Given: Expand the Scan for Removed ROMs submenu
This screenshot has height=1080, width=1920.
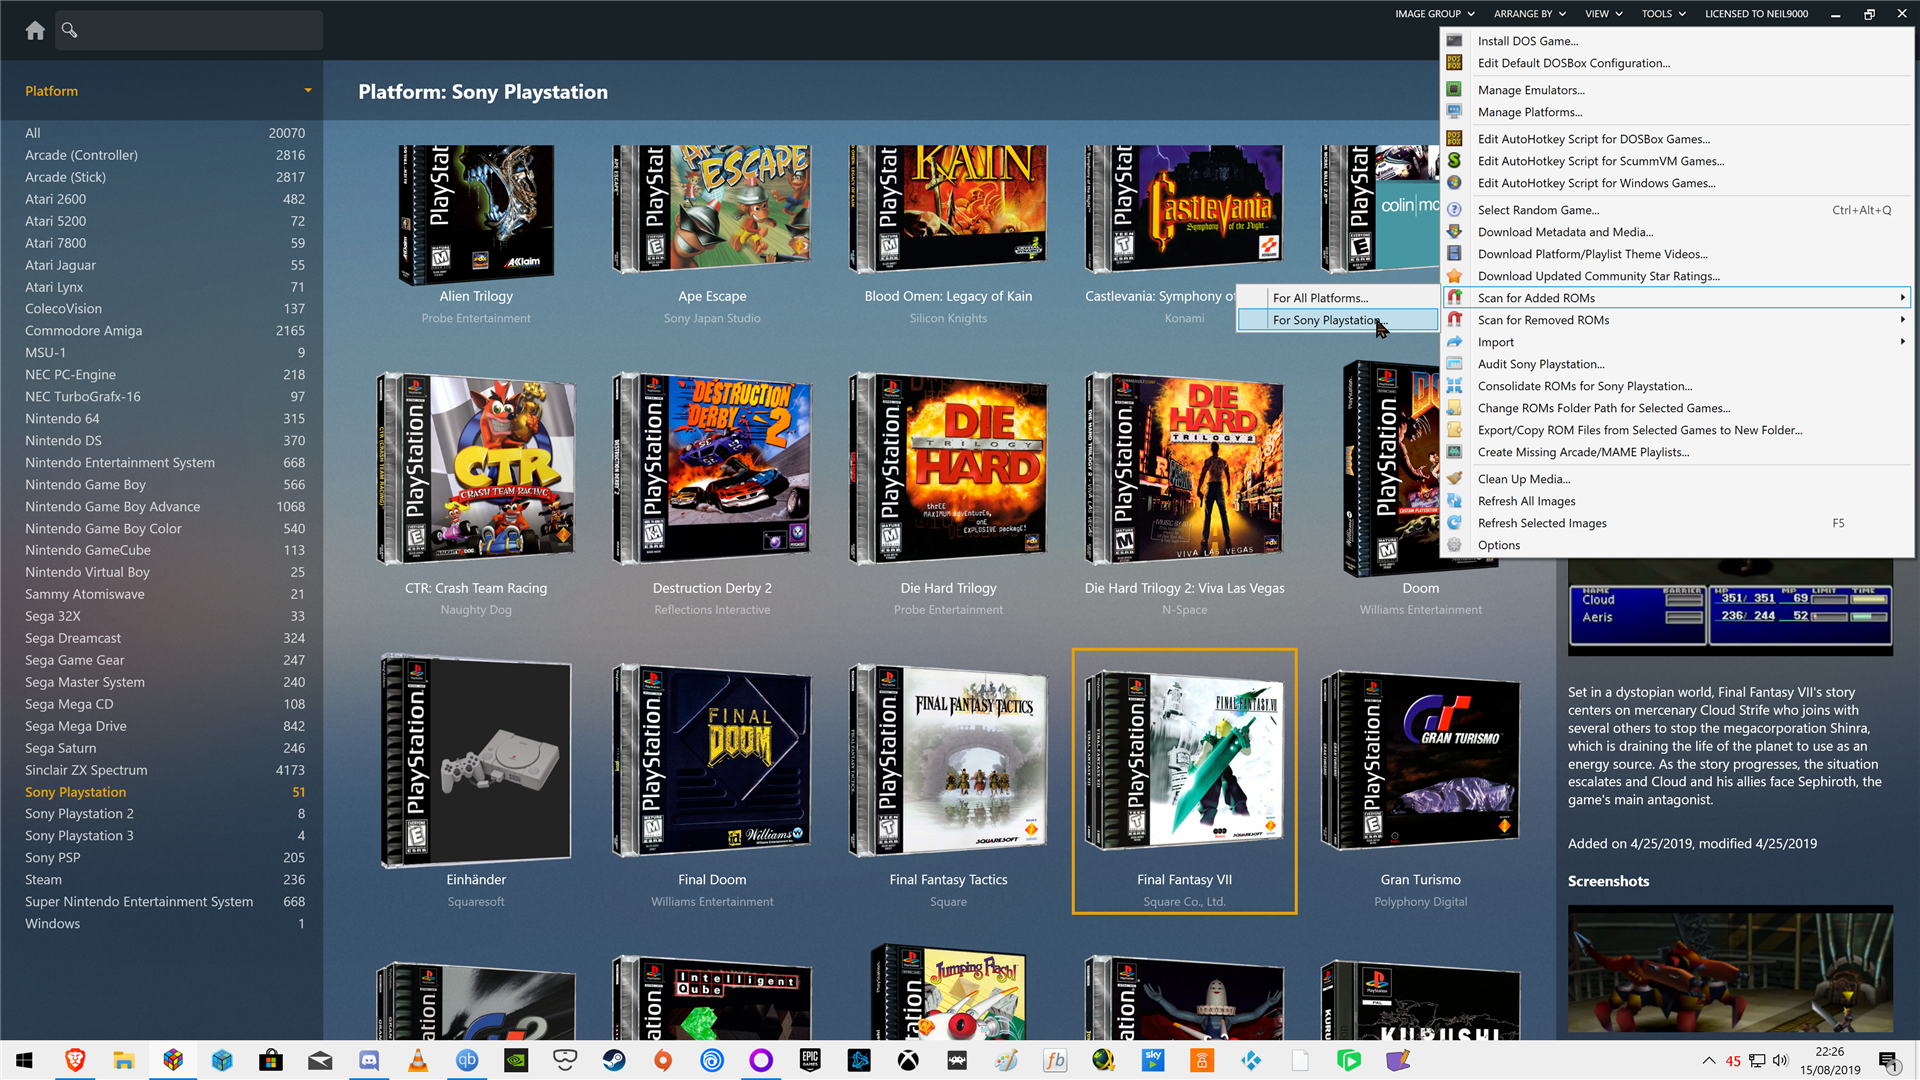Looking at the screenshot, I should [x=1677, y=320].
